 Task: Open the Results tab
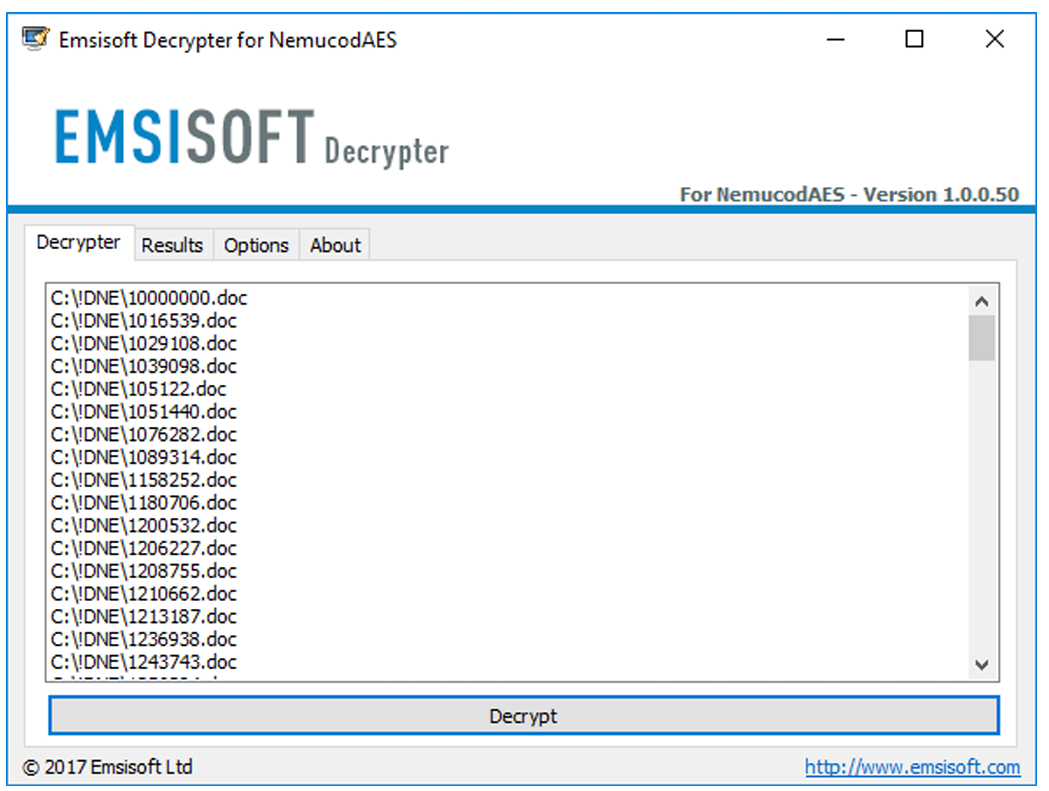pyautogui.click(x=173, y=246)
